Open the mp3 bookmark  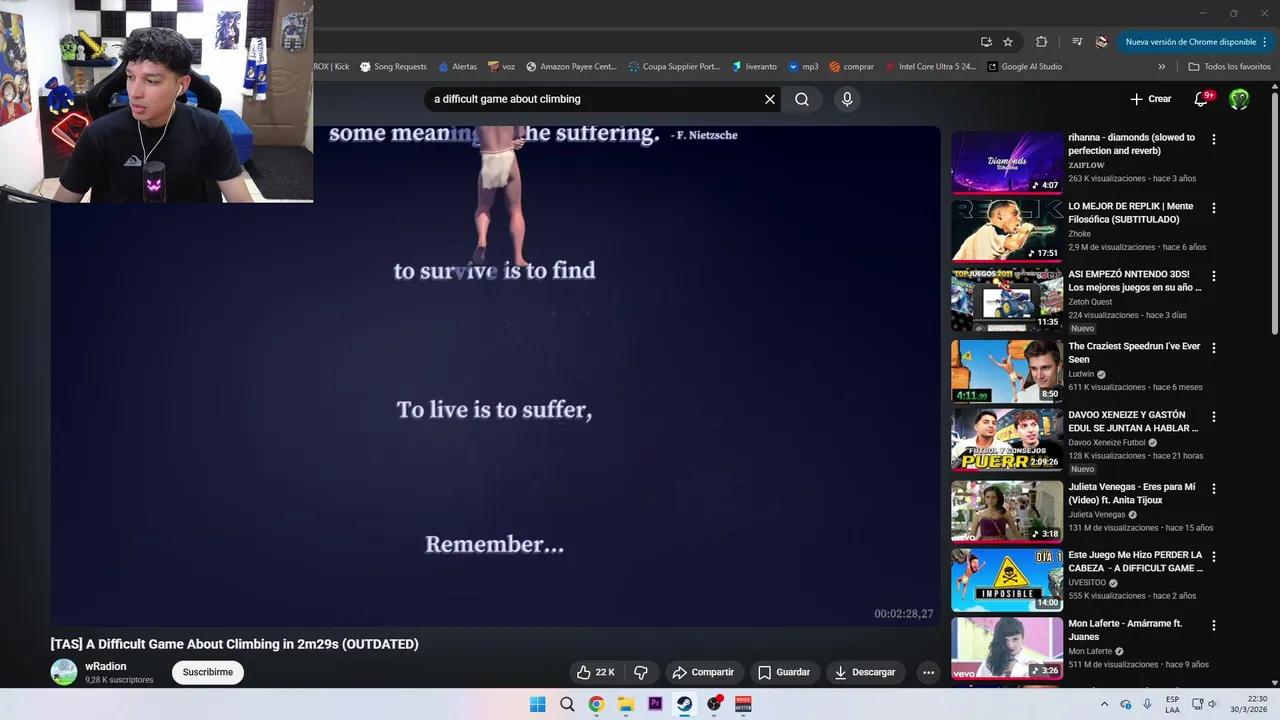(803, 67)
